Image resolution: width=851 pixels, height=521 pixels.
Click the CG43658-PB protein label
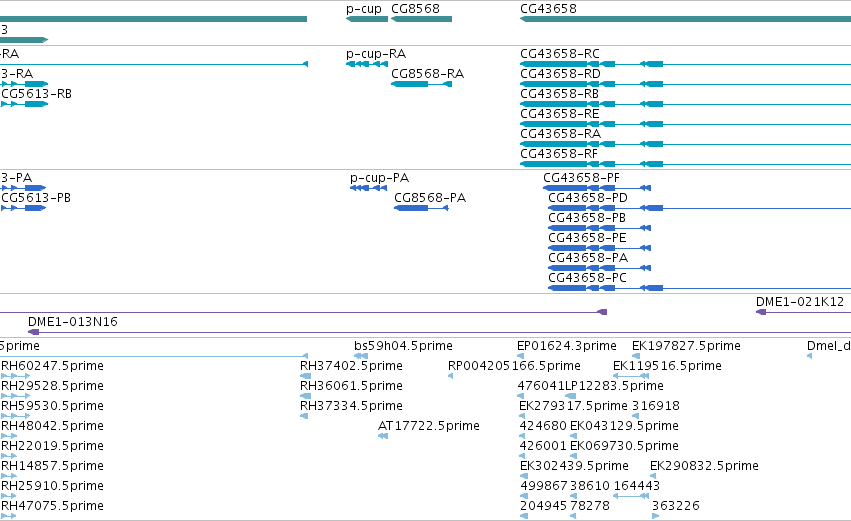click(x=587, y=218)
